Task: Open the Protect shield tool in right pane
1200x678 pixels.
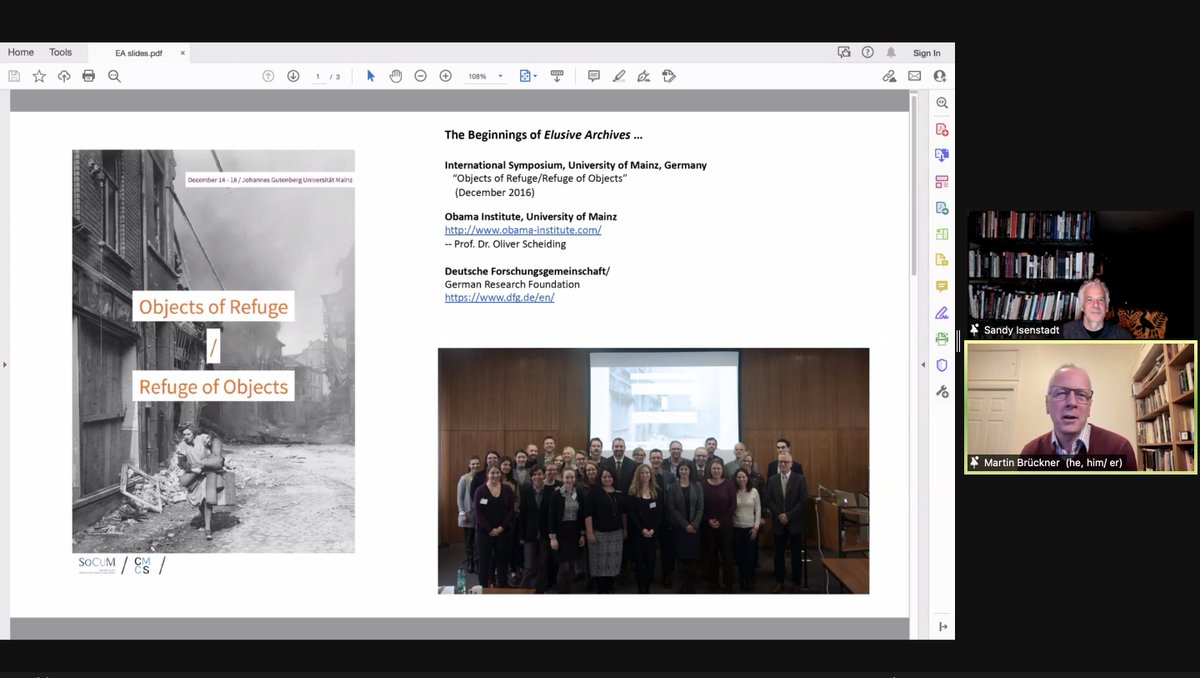Action: coord(942,365)
